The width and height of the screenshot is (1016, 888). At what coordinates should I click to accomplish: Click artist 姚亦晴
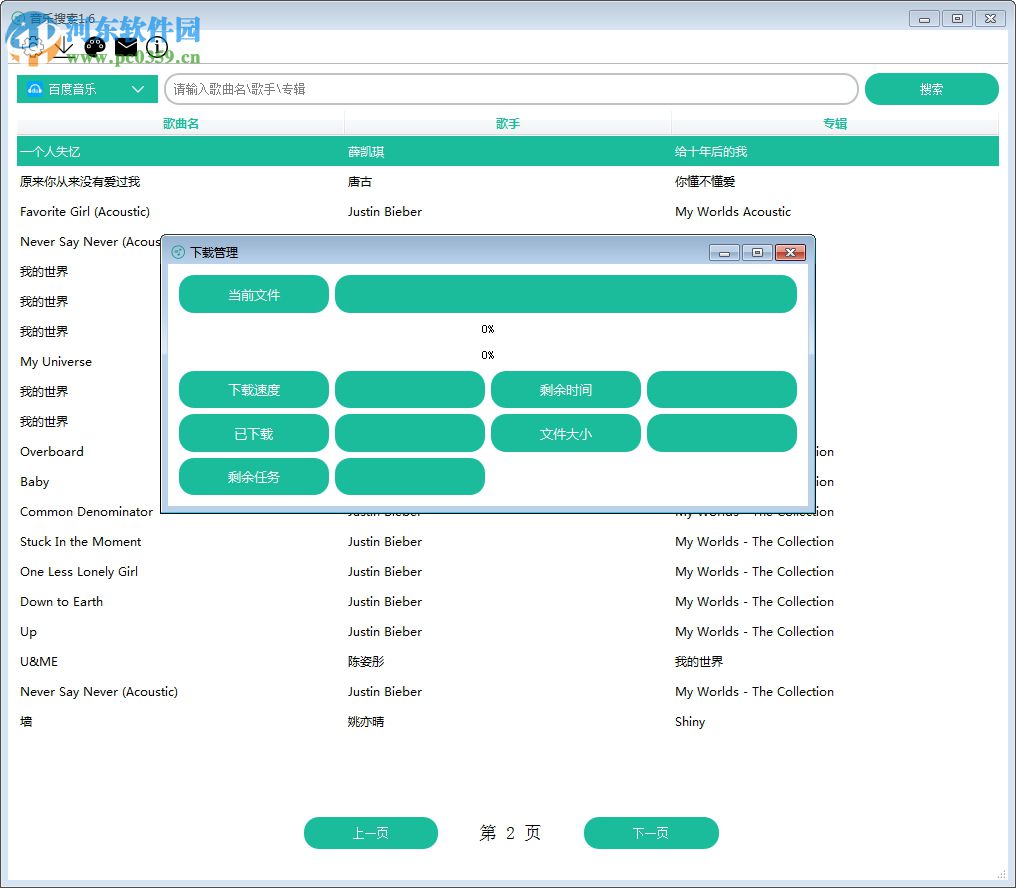pyautogui.click(x=366, y=721)
